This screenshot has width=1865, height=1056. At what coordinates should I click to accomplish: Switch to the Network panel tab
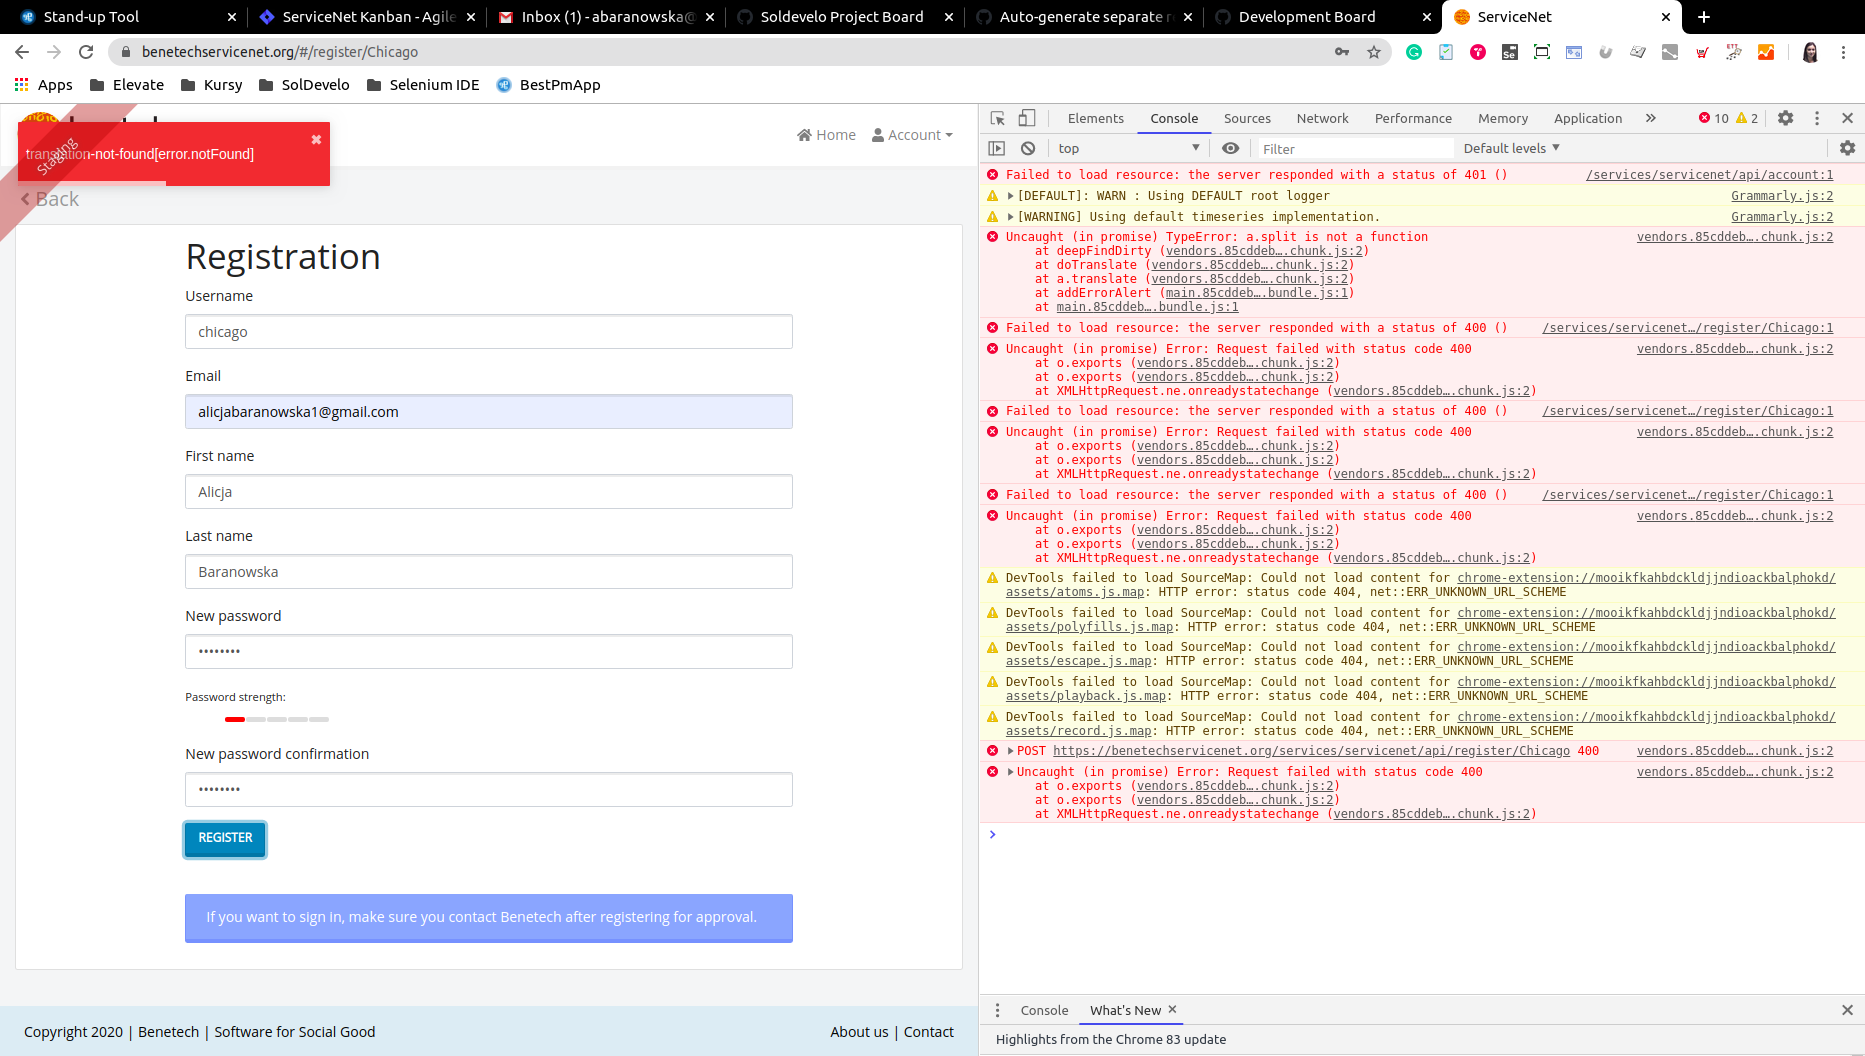point(1322,117)
